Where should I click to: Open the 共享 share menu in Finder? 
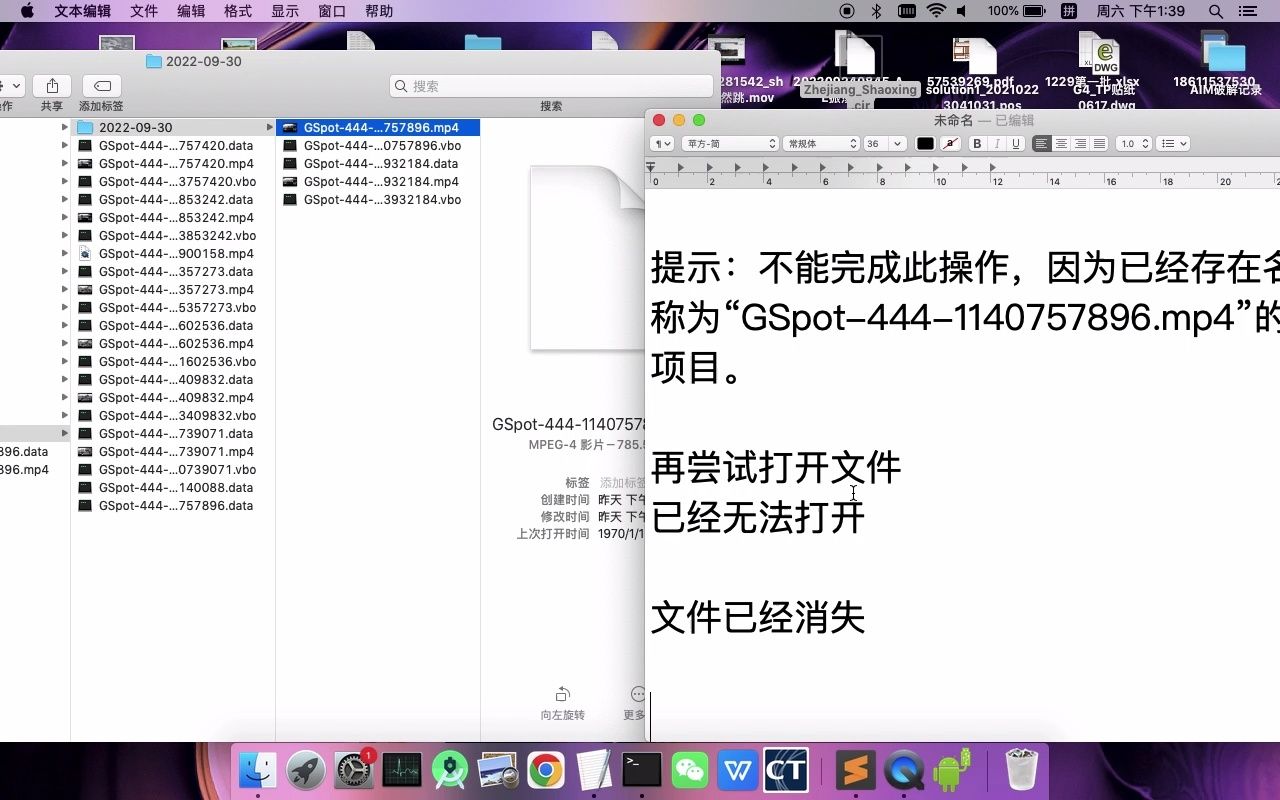tap(51, 88)
